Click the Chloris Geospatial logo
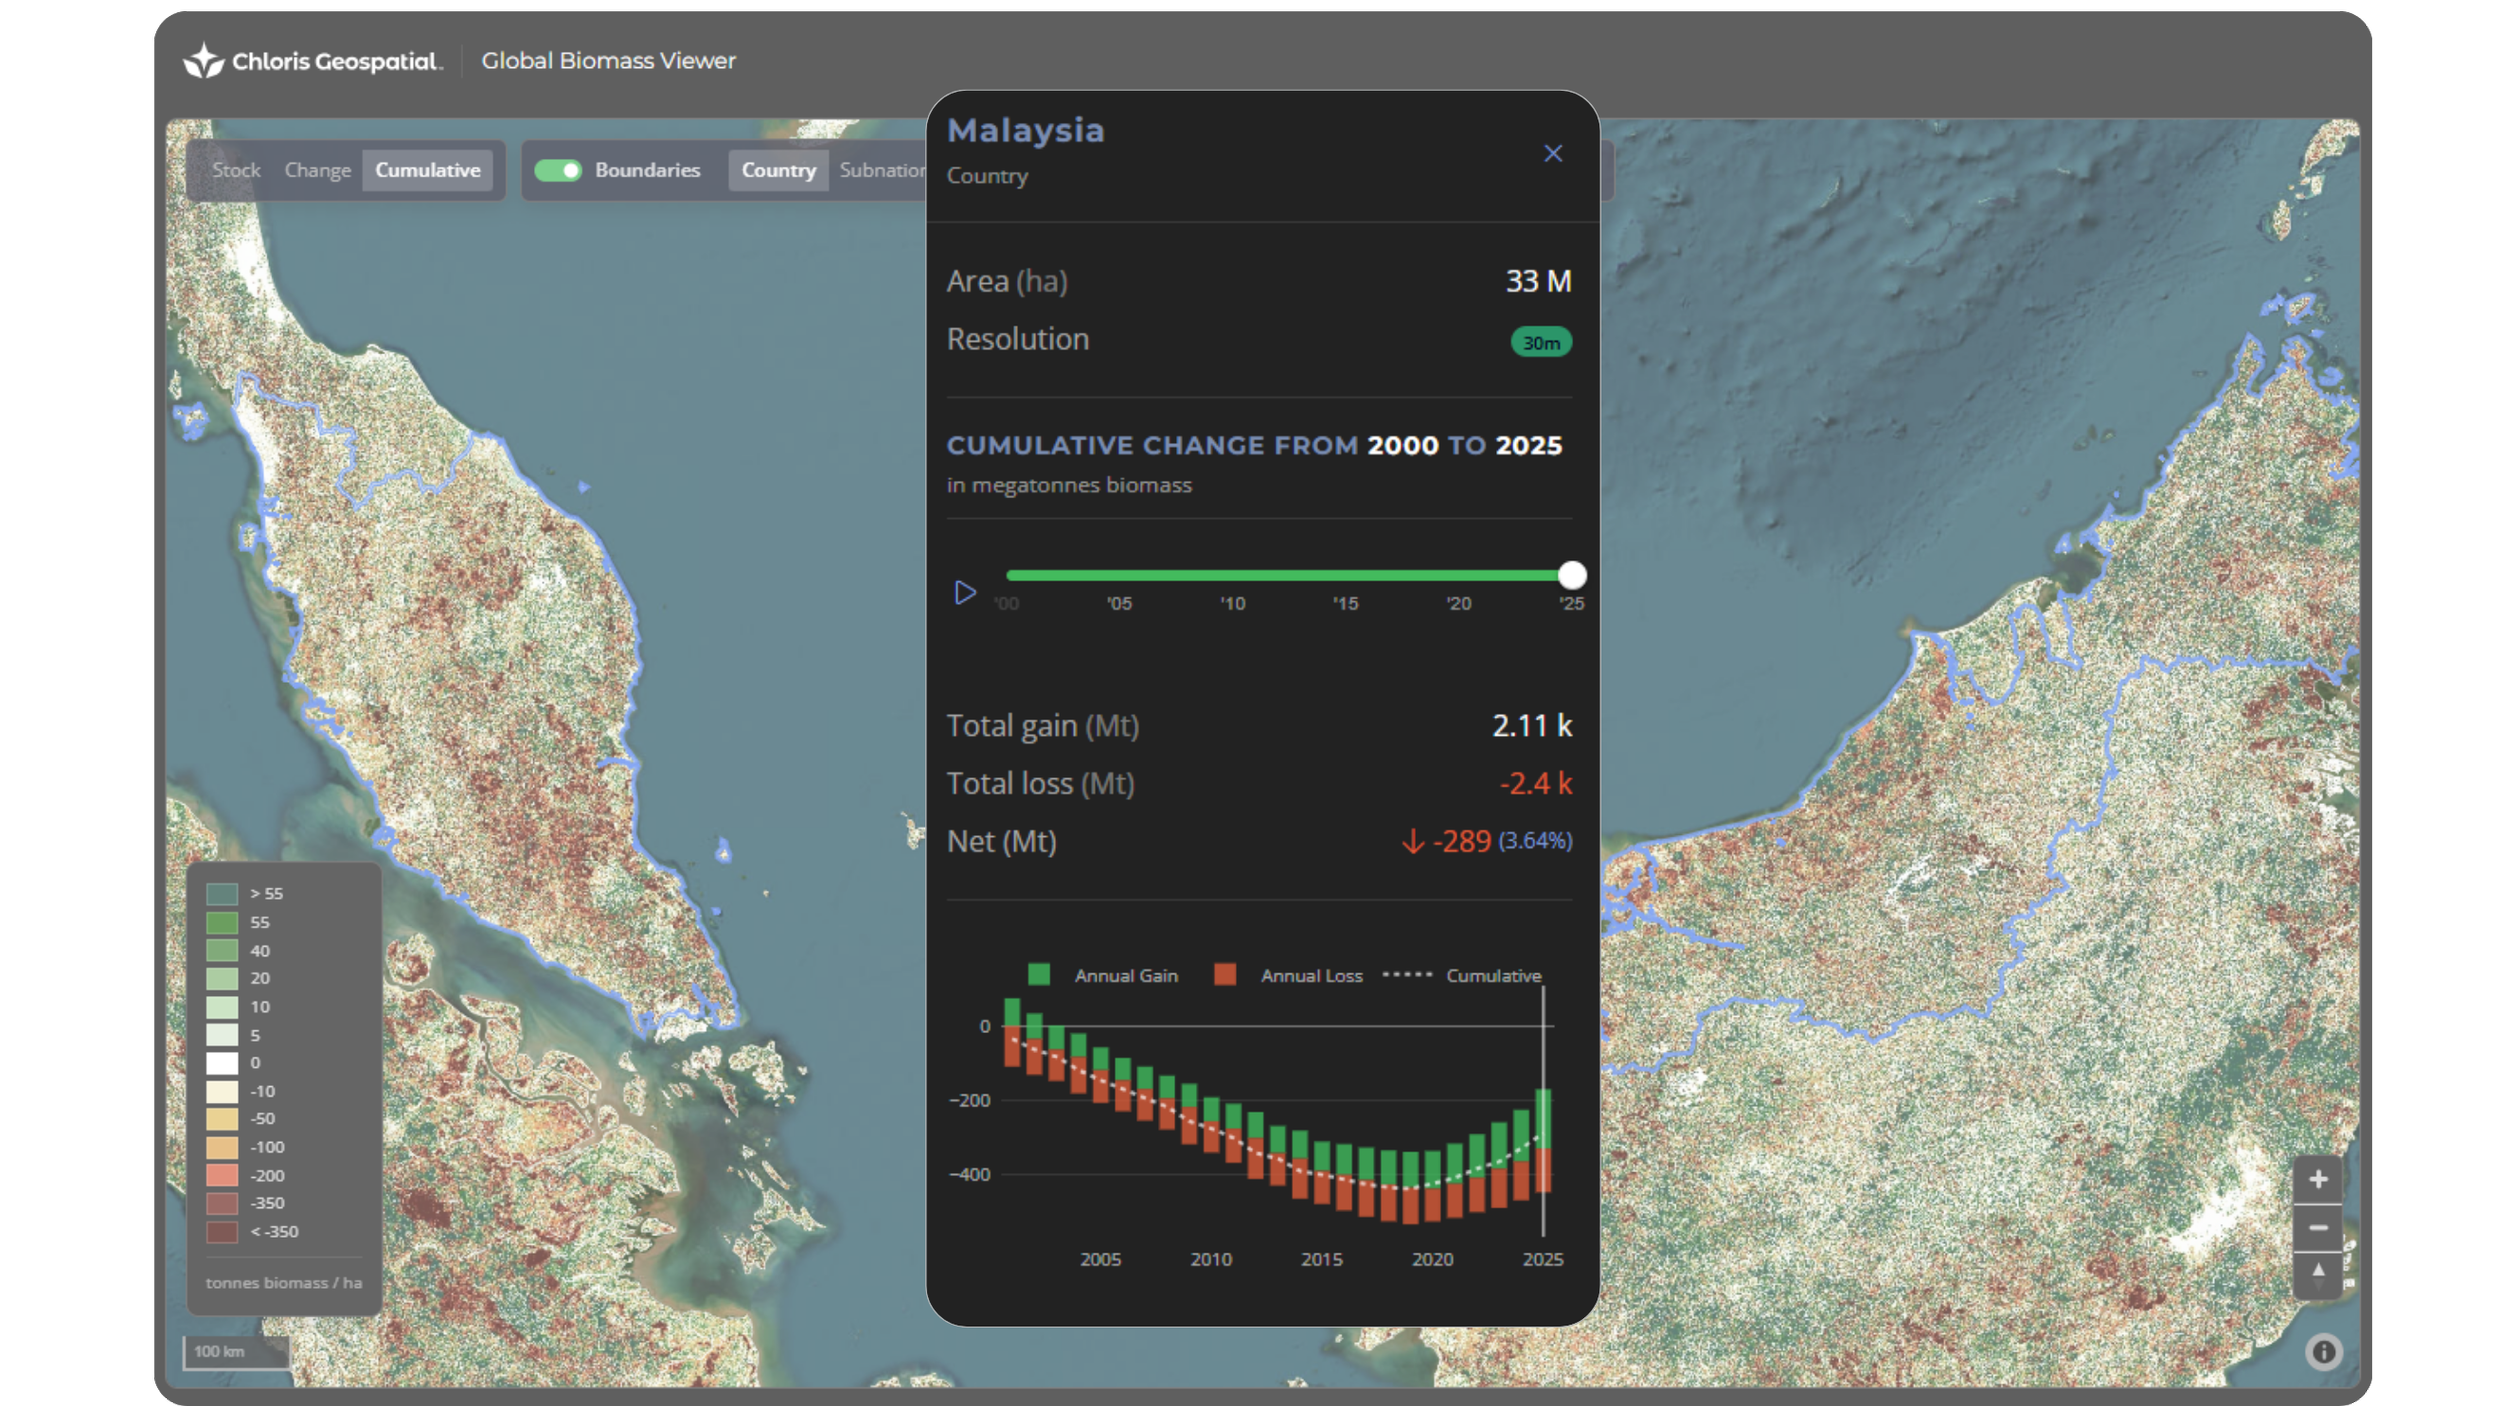The height and width of the screenshot is (1406, 2500). point(312,61)
